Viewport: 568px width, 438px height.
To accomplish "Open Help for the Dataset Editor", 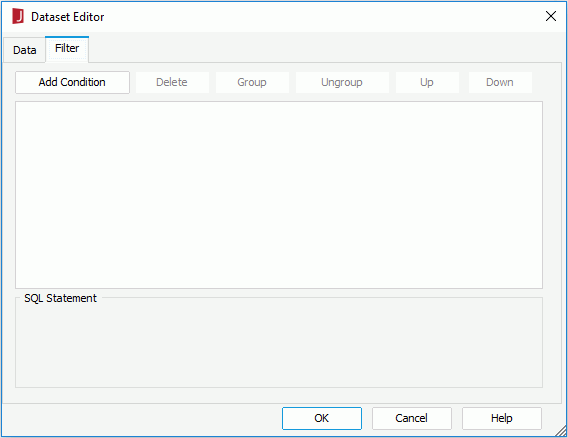I will (x=502, y=418).
